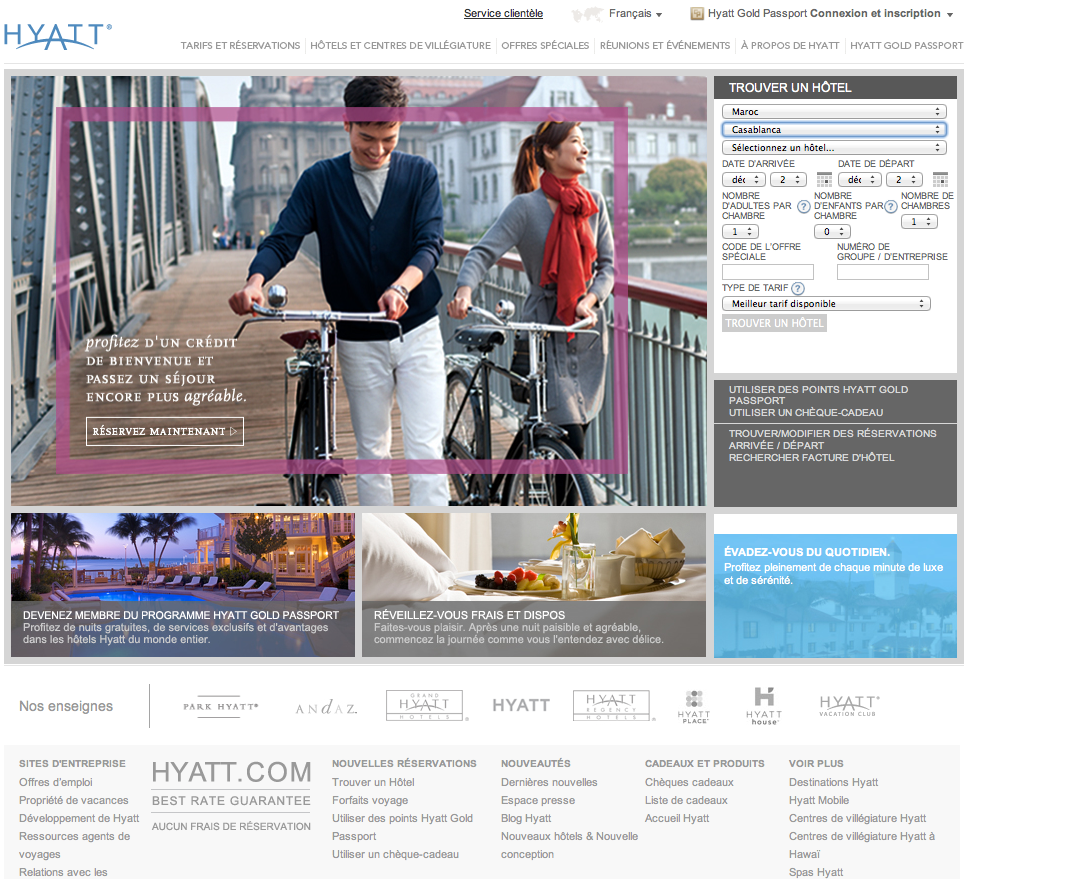Open the Tarifs et Réservations menu
Screen dimensions: 1085x879
[240, 46]
